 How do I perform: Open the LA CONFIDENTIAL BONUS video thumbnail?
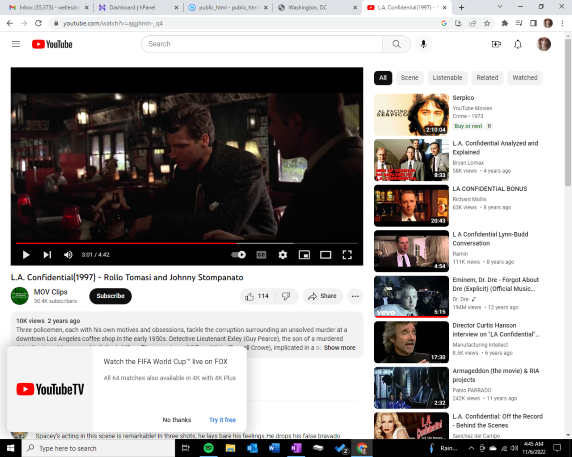(411, 206)
